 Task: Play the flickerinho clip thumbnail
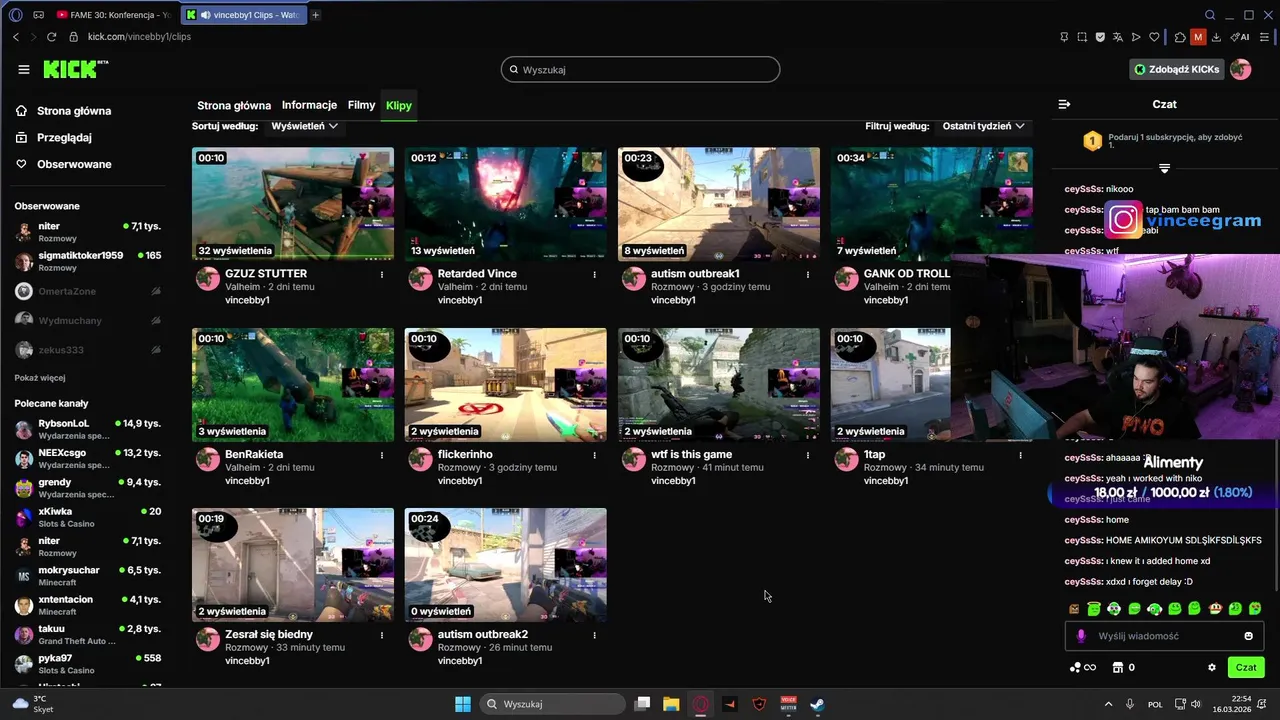[x=505, y=385]
